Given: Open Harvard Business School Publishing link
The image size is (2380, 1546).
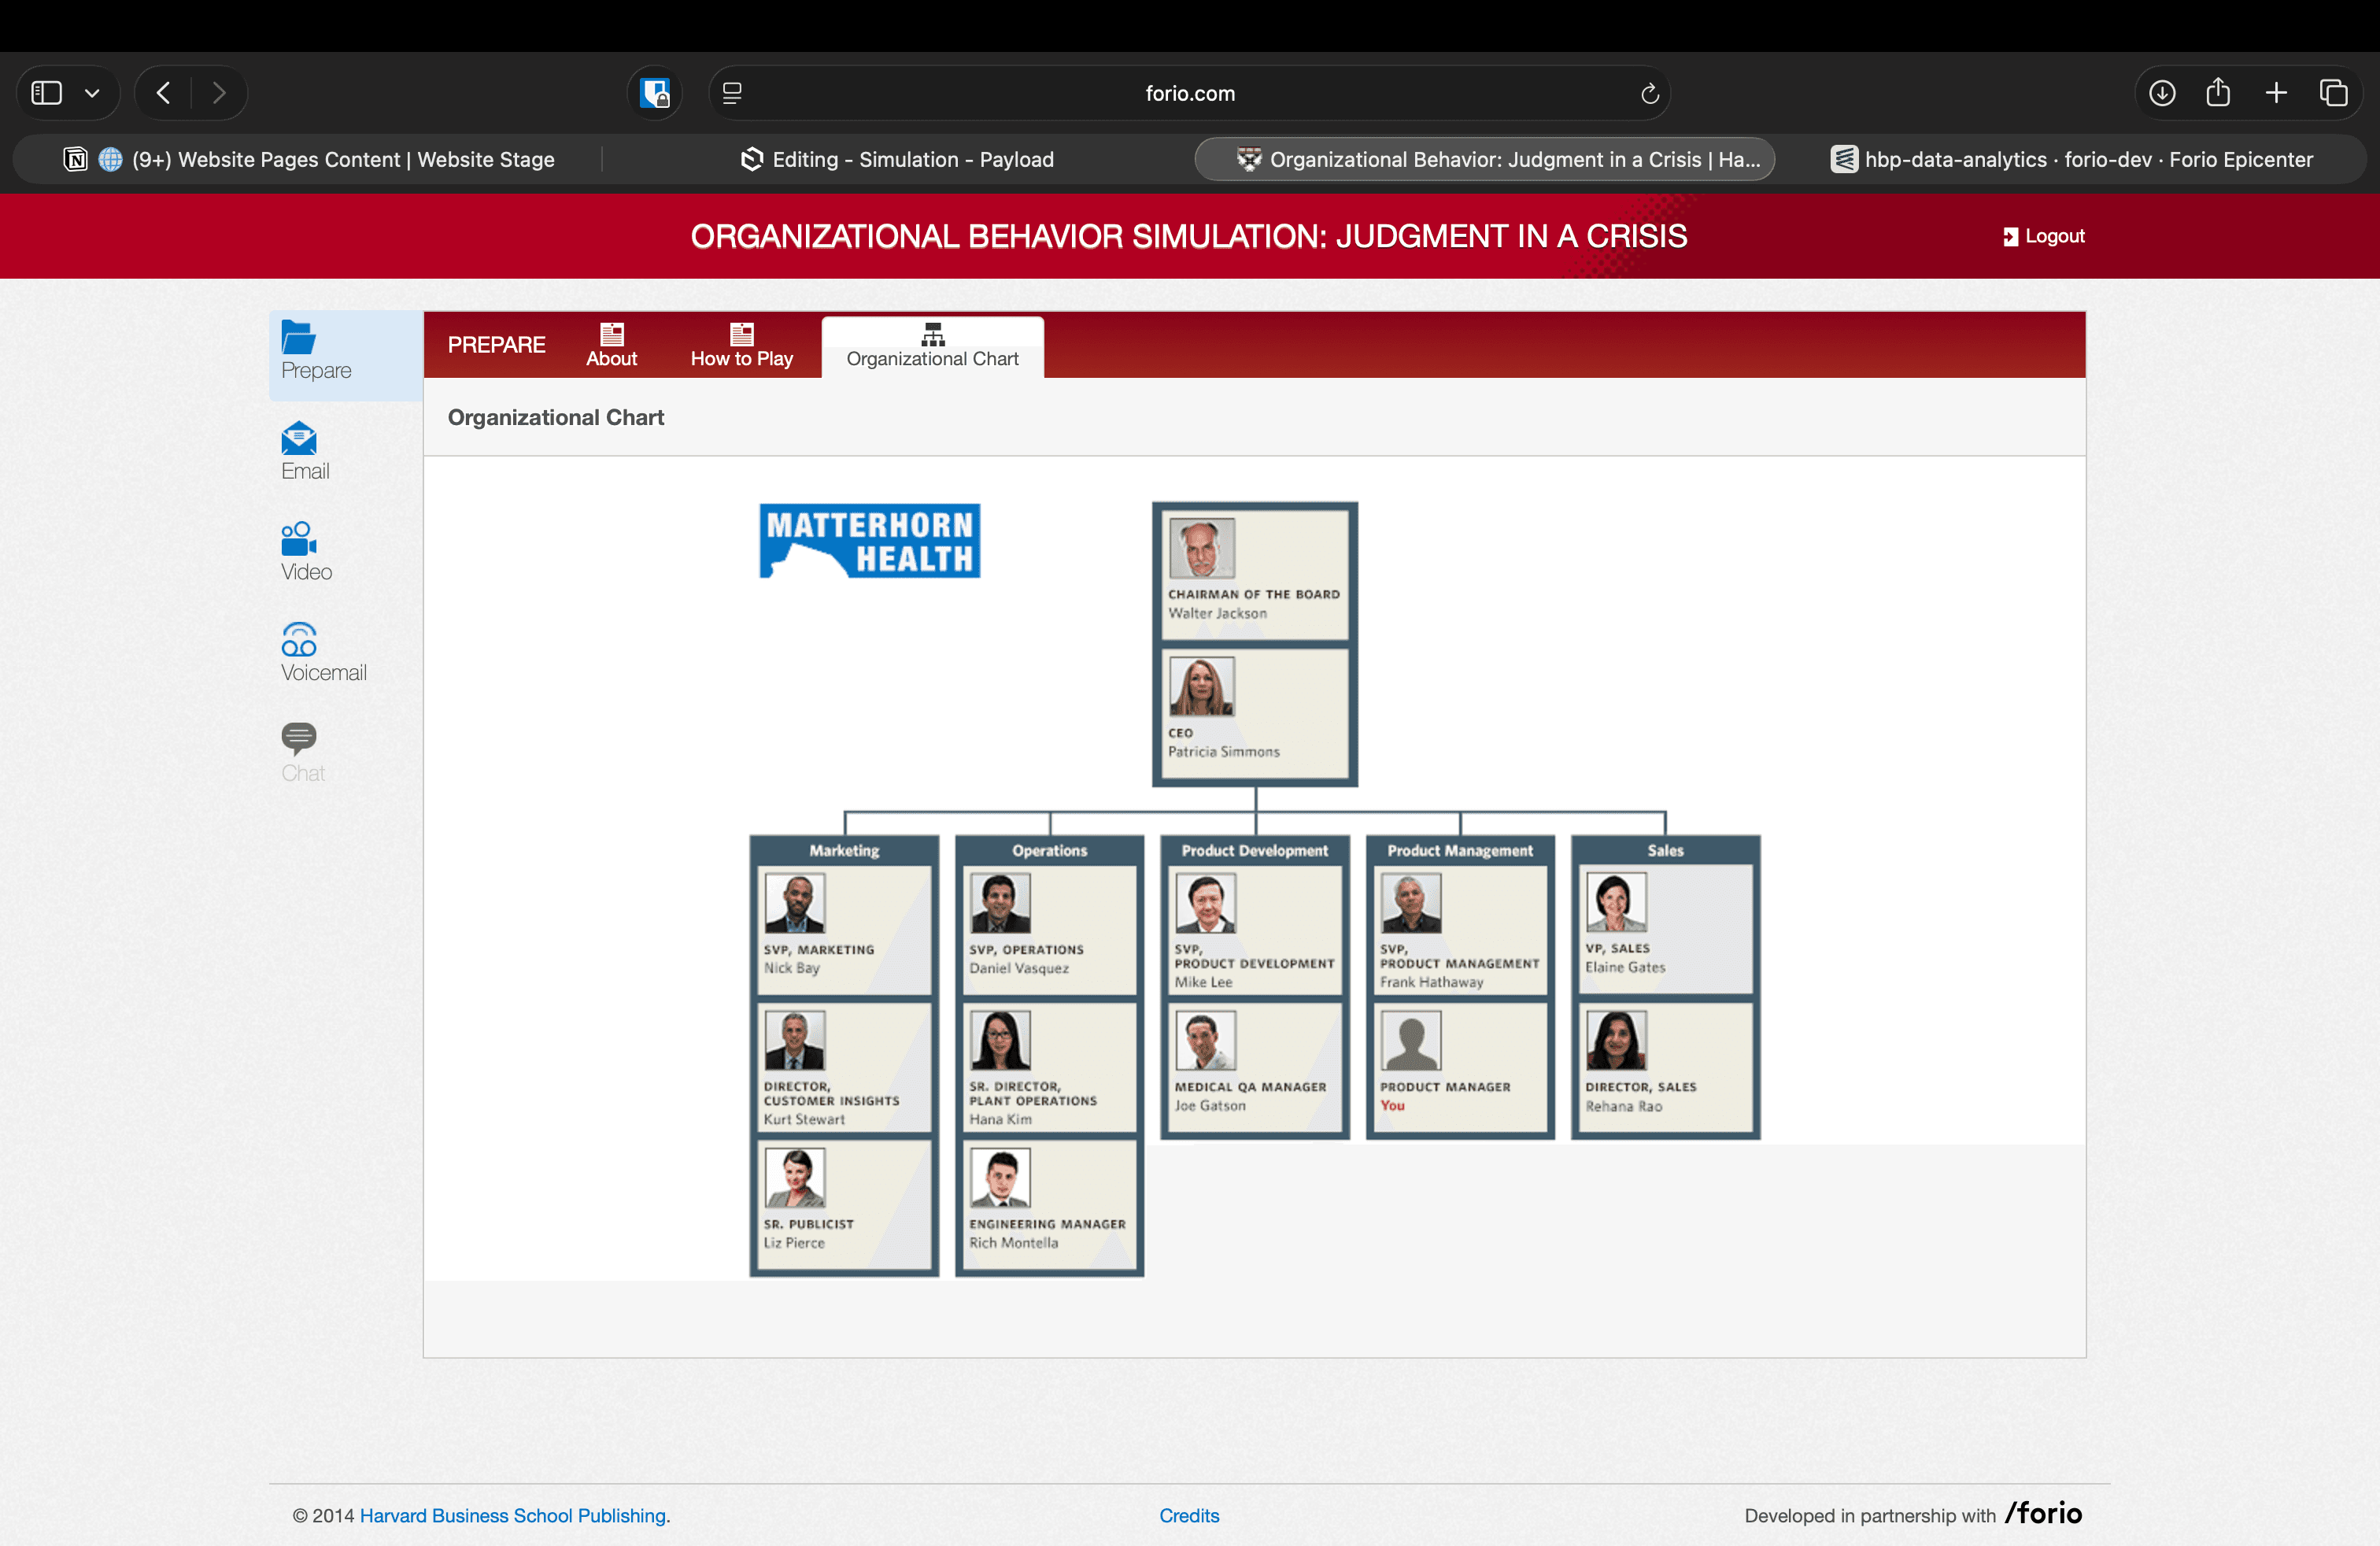Looking at the screenshot, I should [514, 1515].
